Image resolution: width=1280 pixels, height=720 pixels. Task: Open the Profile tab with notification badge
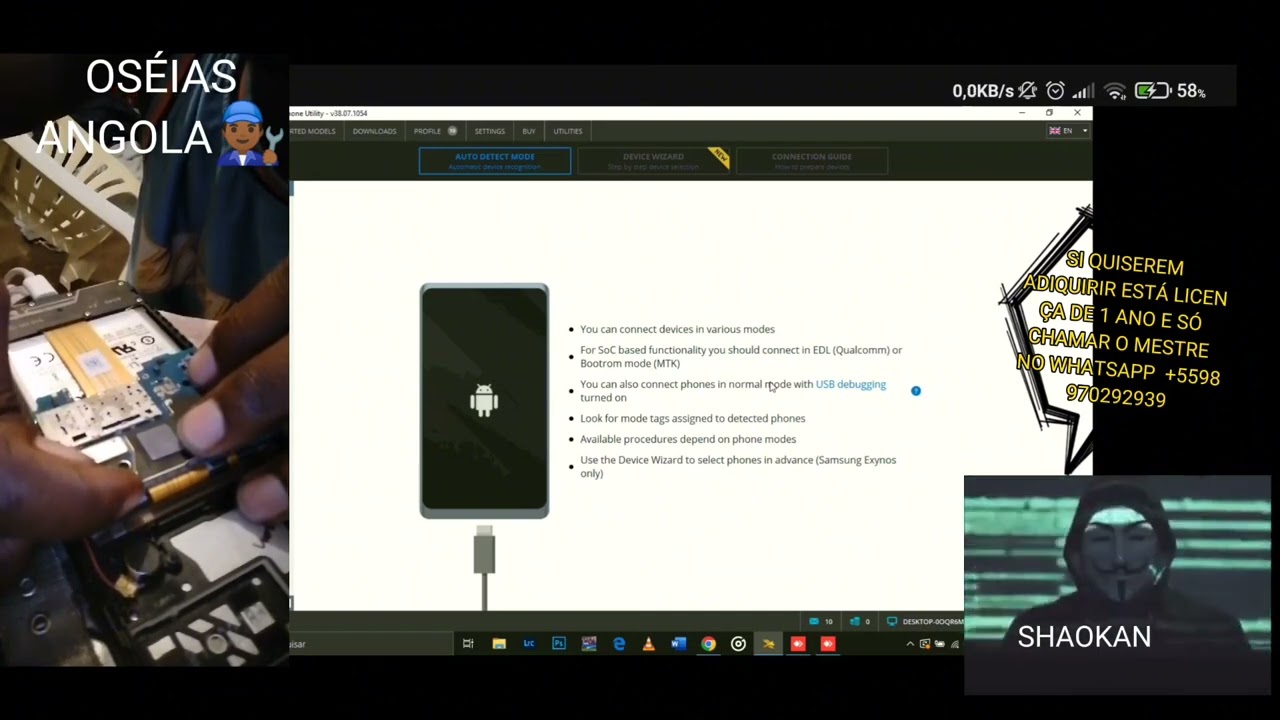coord(435,131)
